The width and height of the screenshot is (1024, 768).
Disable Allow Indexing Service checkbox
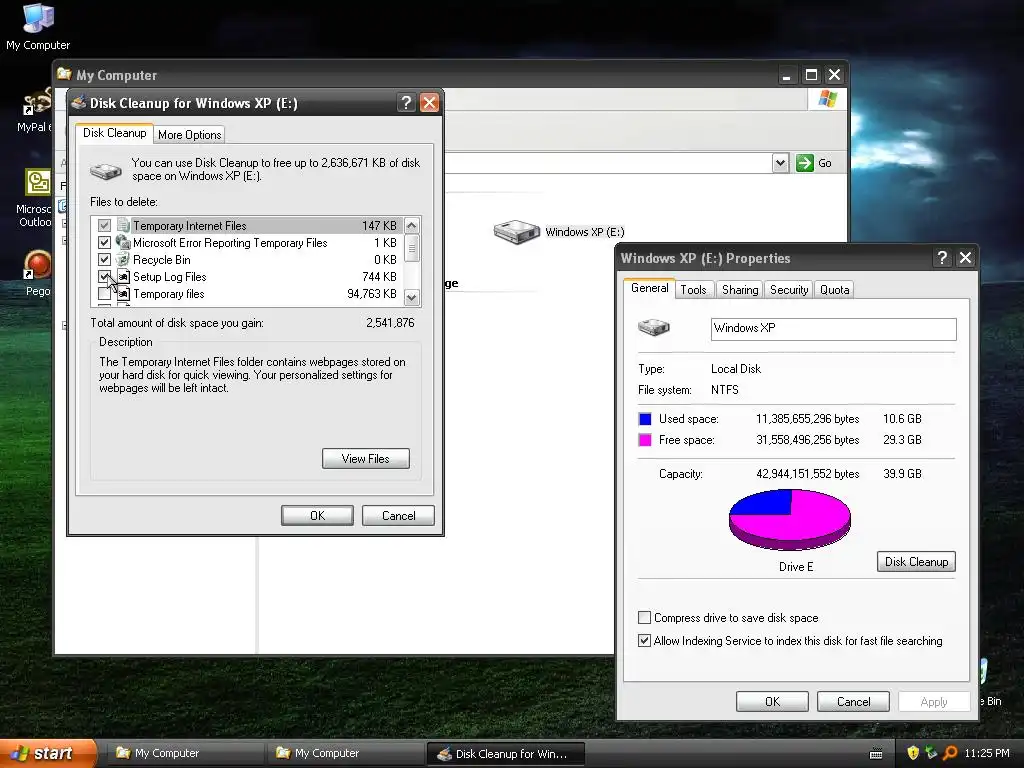645,641
